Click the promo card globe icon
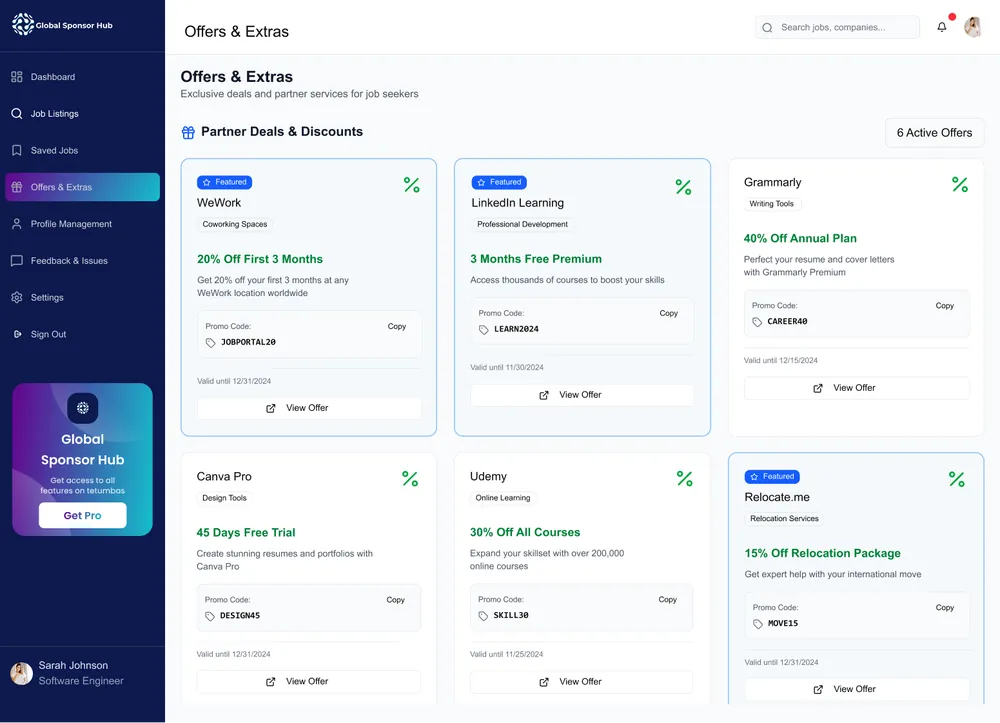Screen dimensions: 1000x723 83,408
